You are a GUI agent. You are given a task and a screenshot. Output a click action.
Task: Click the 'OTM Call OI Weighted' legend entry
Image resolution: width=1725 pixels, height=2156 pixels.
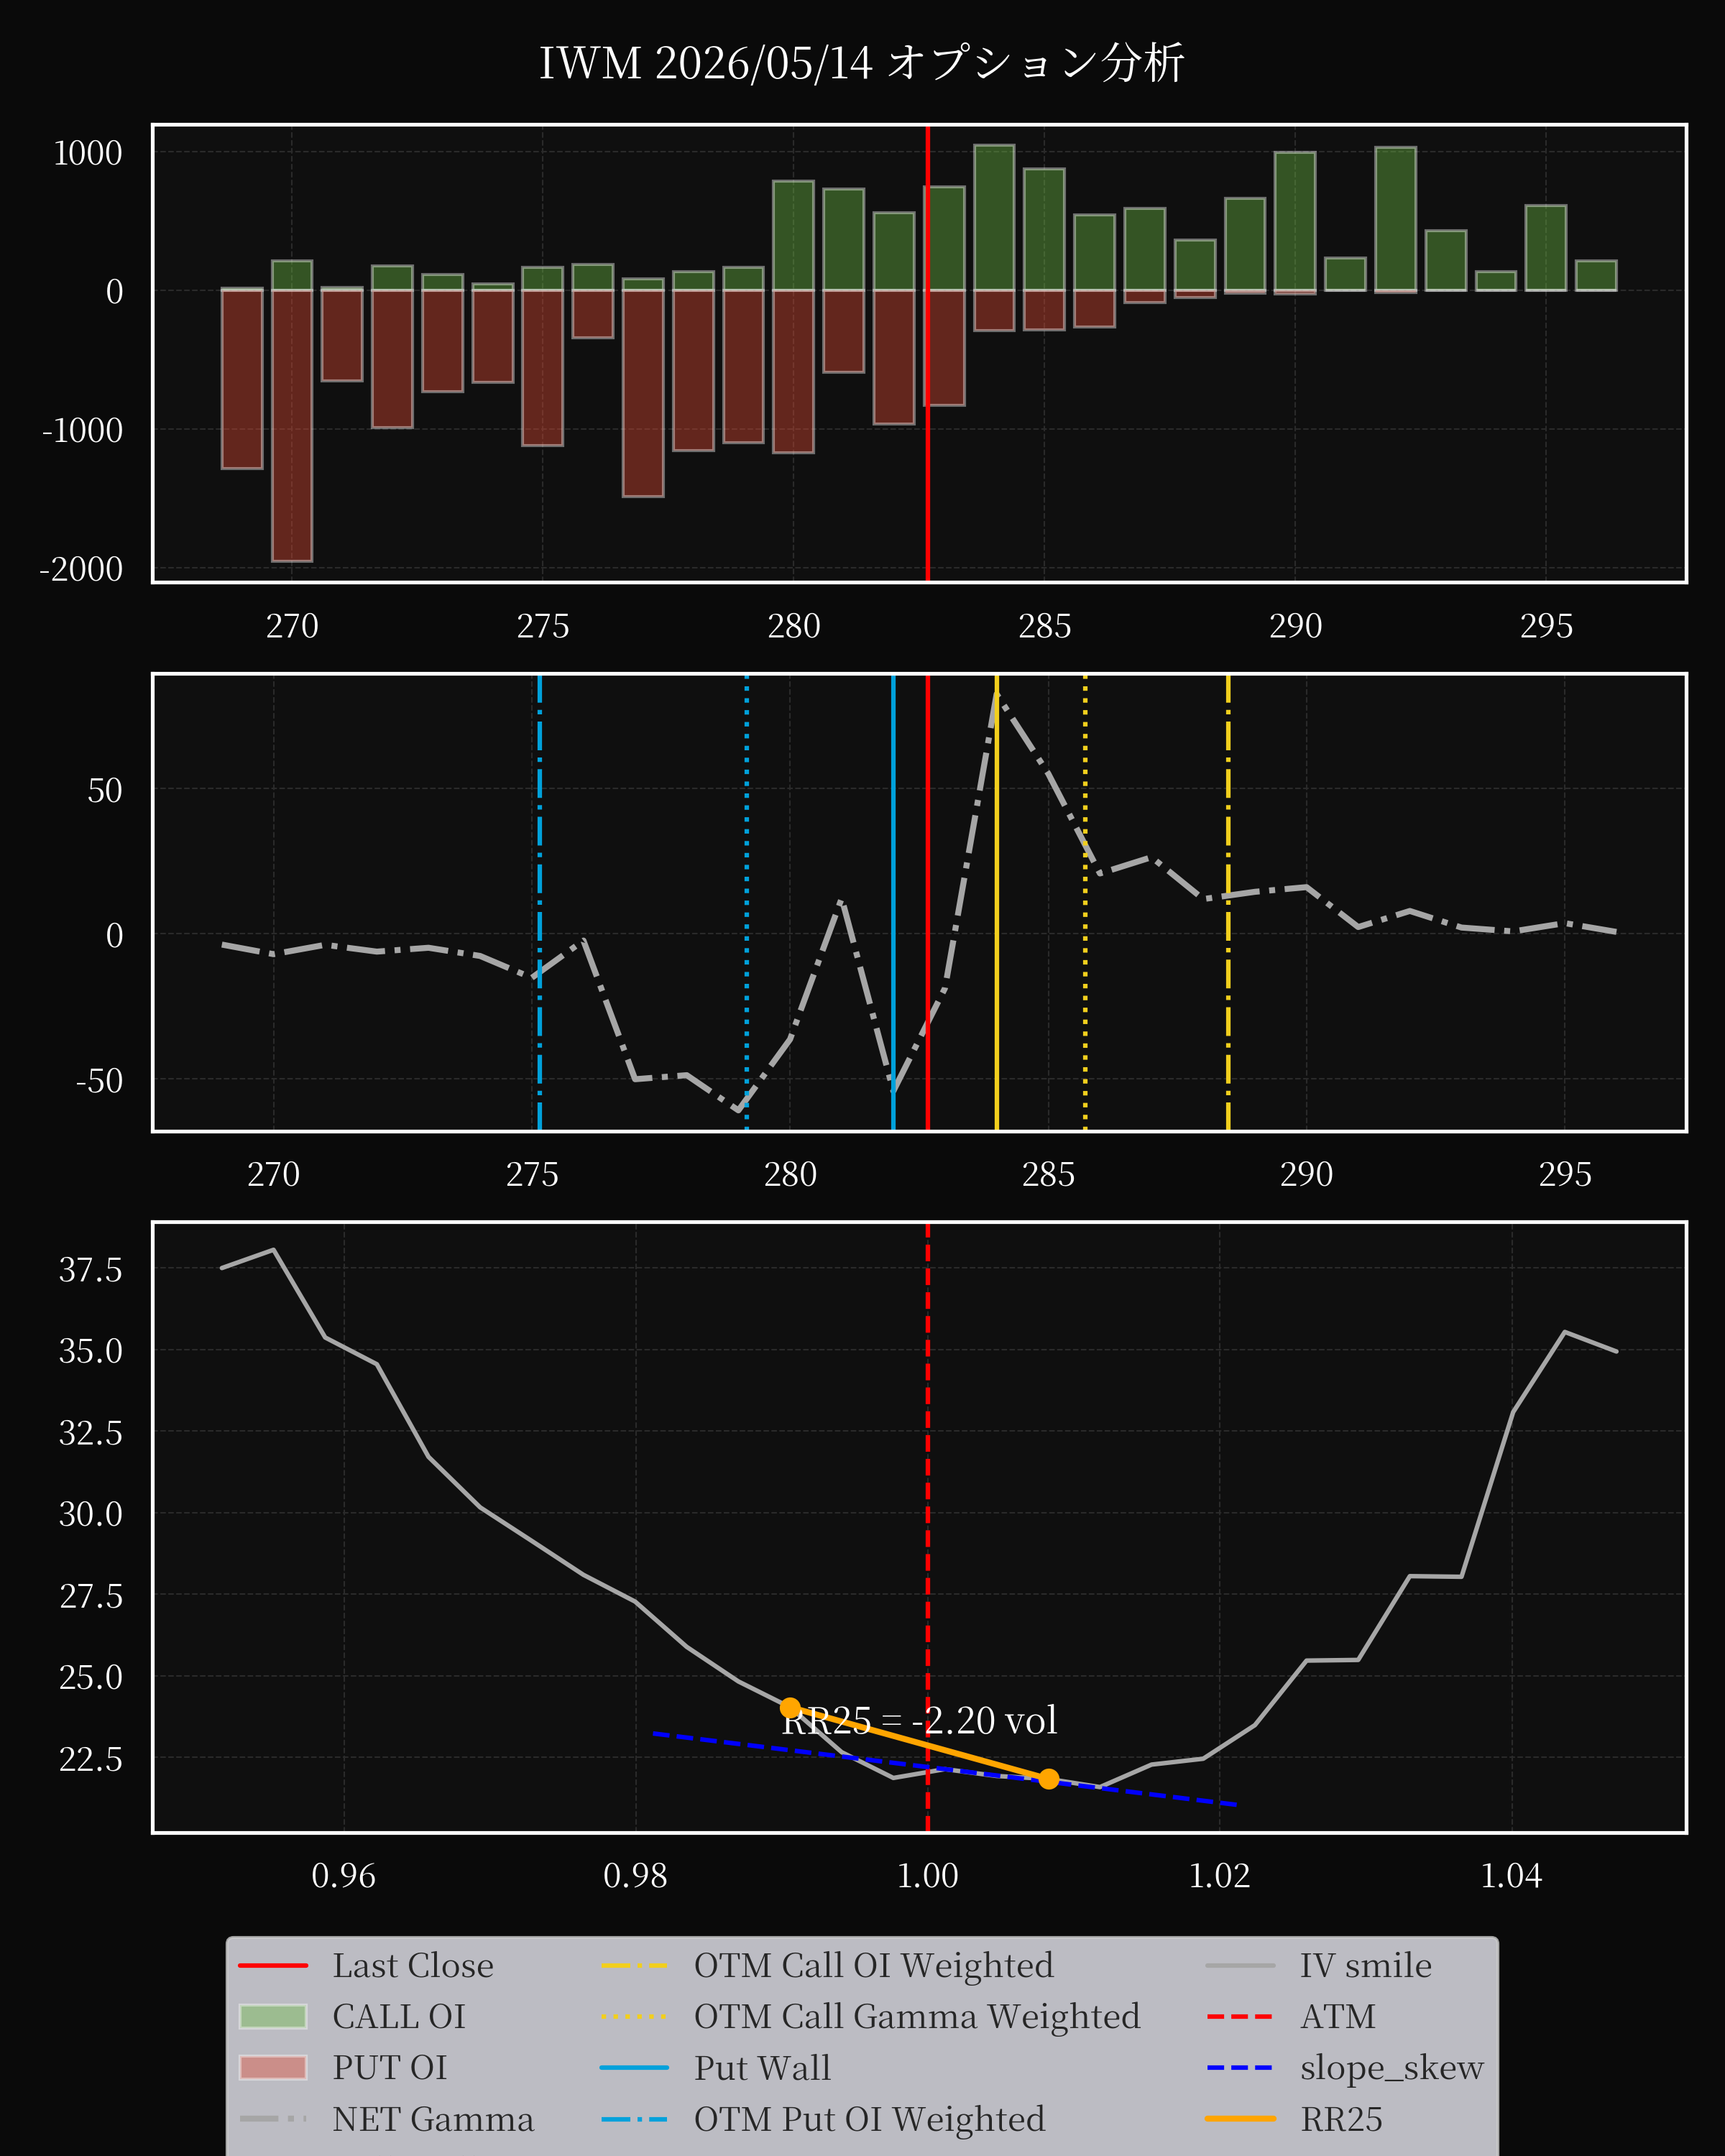(827, 1965)
